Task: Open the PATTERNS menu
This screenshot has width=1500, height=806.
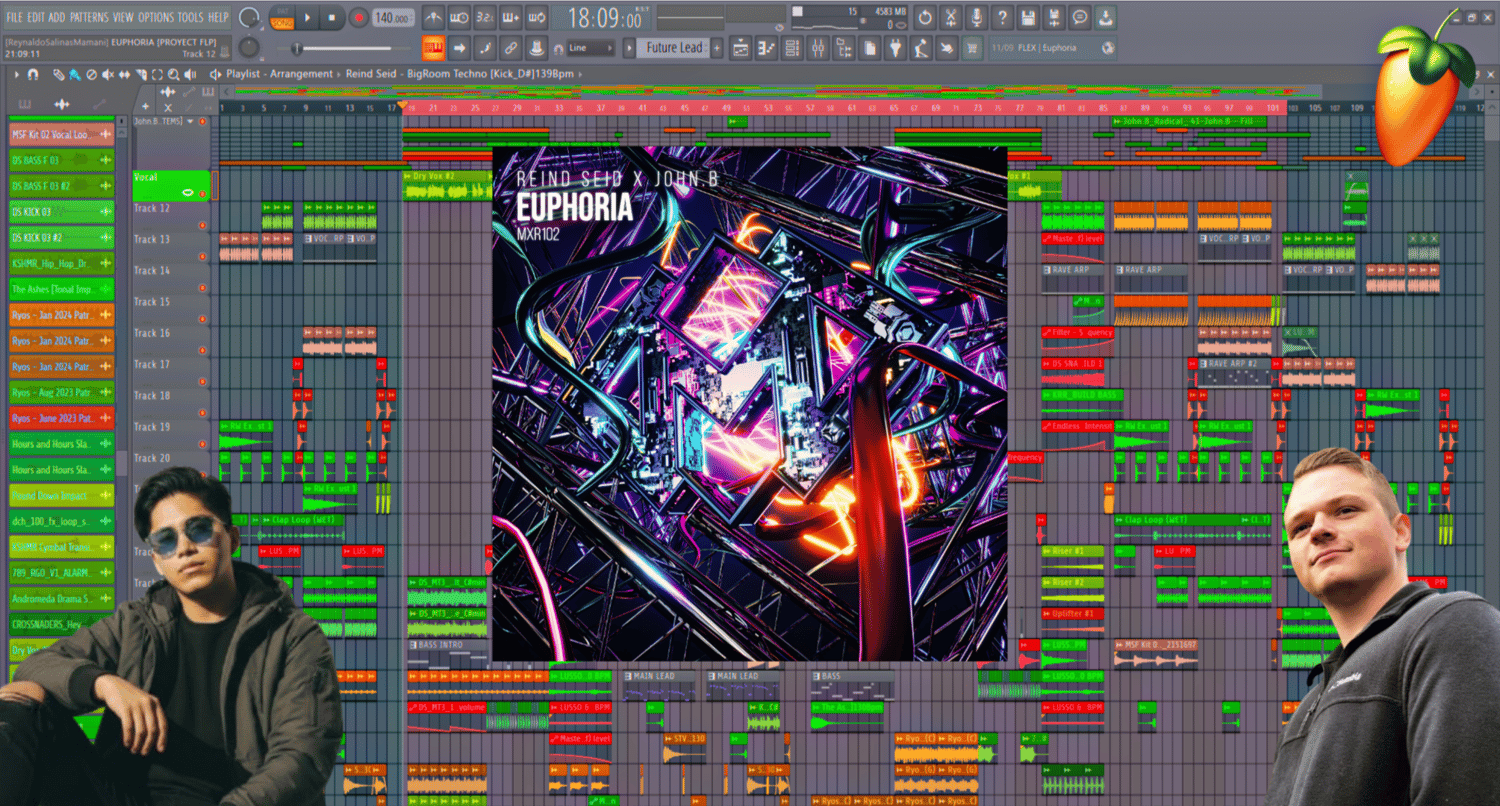Action: [x=89, y=18]
